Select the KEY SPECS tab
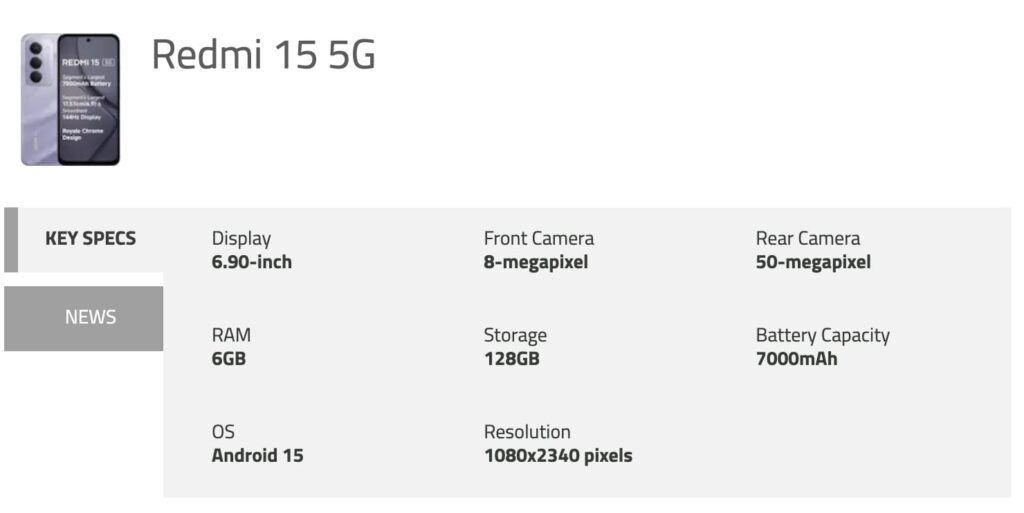 click(x=90, y=239)
